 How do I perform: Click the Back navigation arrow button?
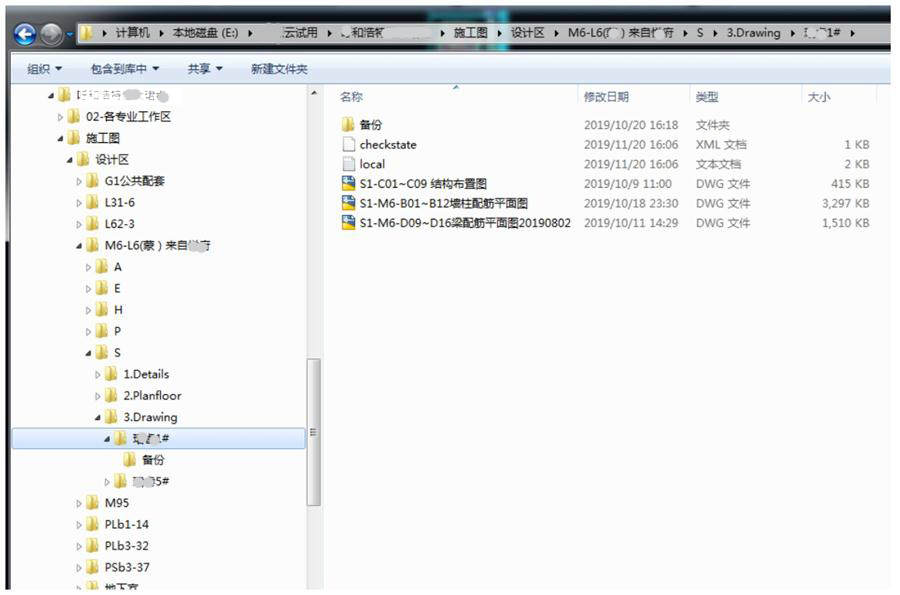(25, 33)
